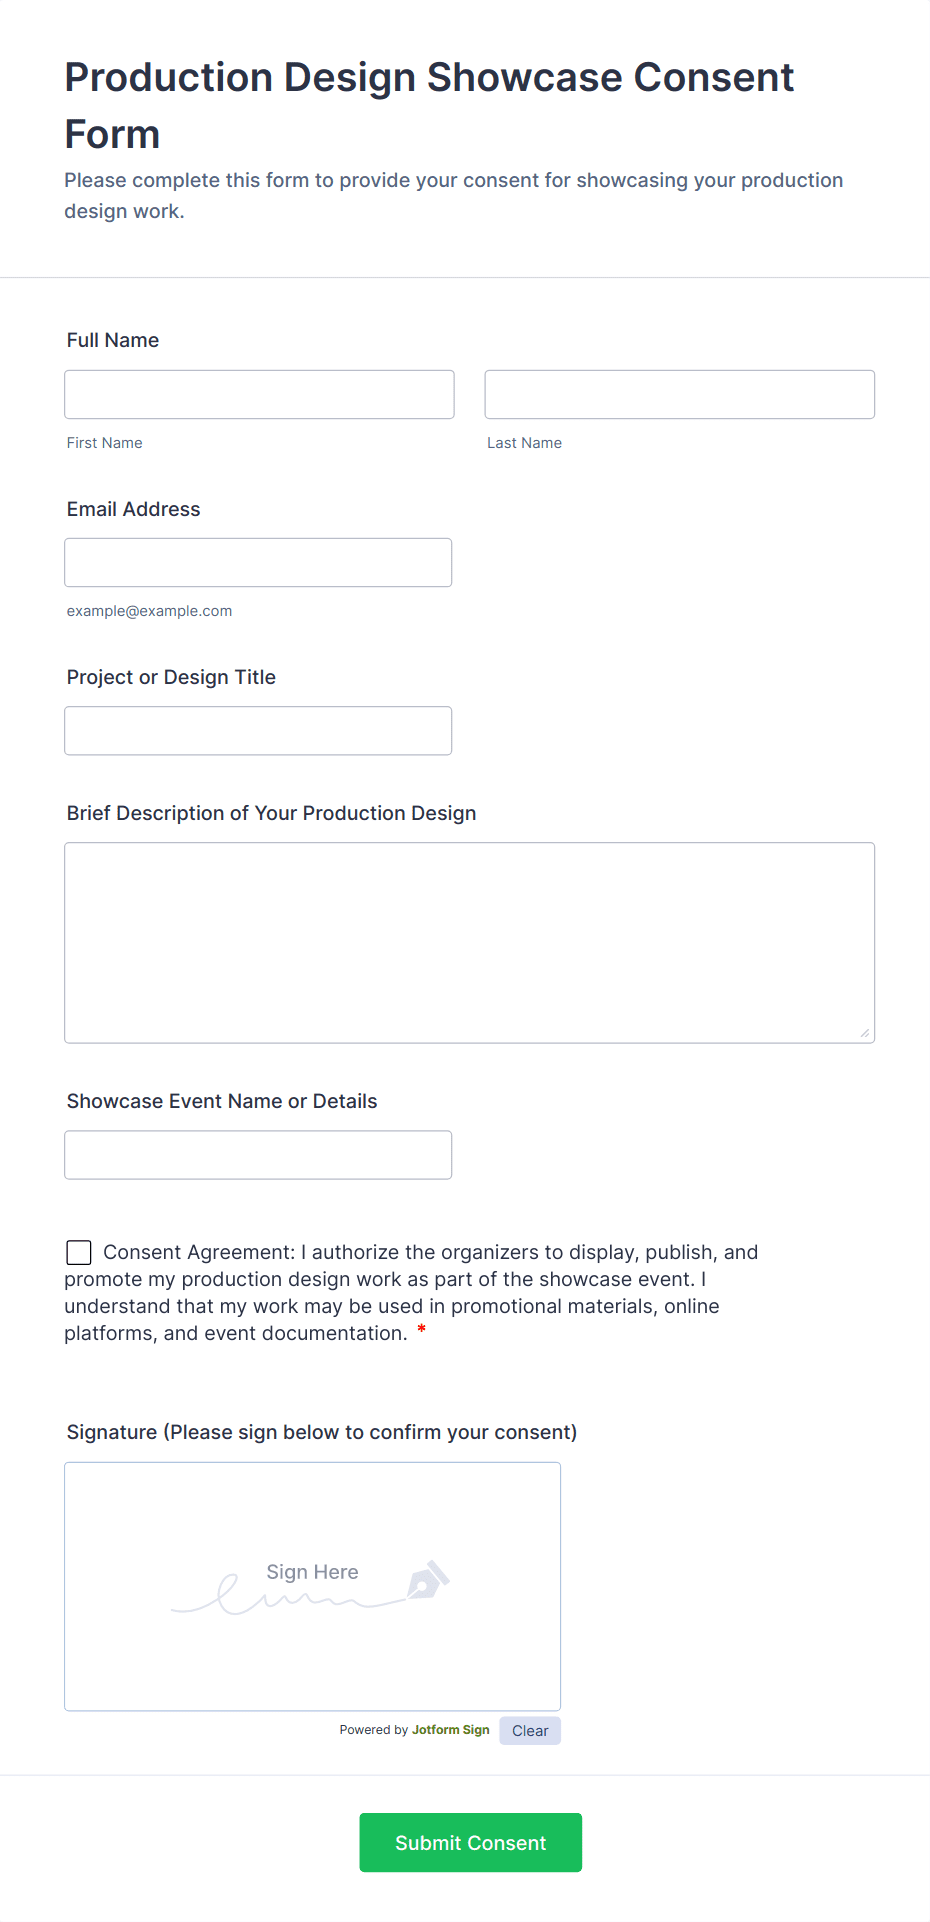
Task: Focus the Last Name text box
Action: pos(679,394)
